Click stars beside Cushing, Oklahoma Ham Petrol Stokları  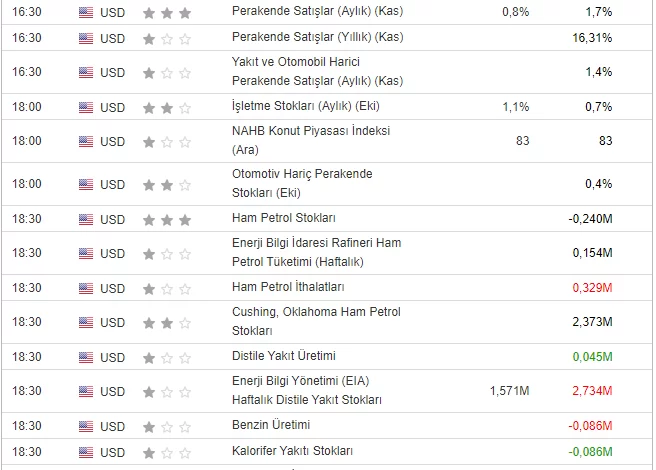tap(167, 322)
